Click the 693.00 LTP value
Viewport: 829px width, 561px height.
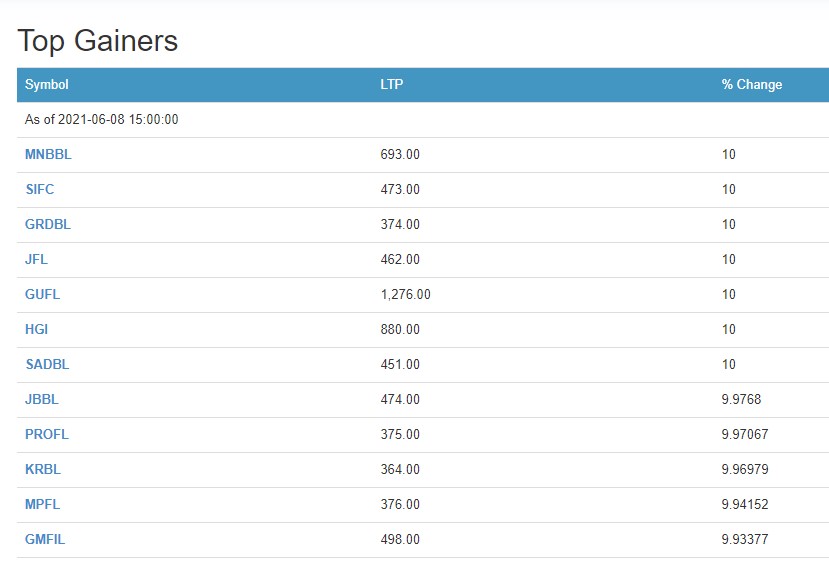pyautogui.click(x=400, y=155)
